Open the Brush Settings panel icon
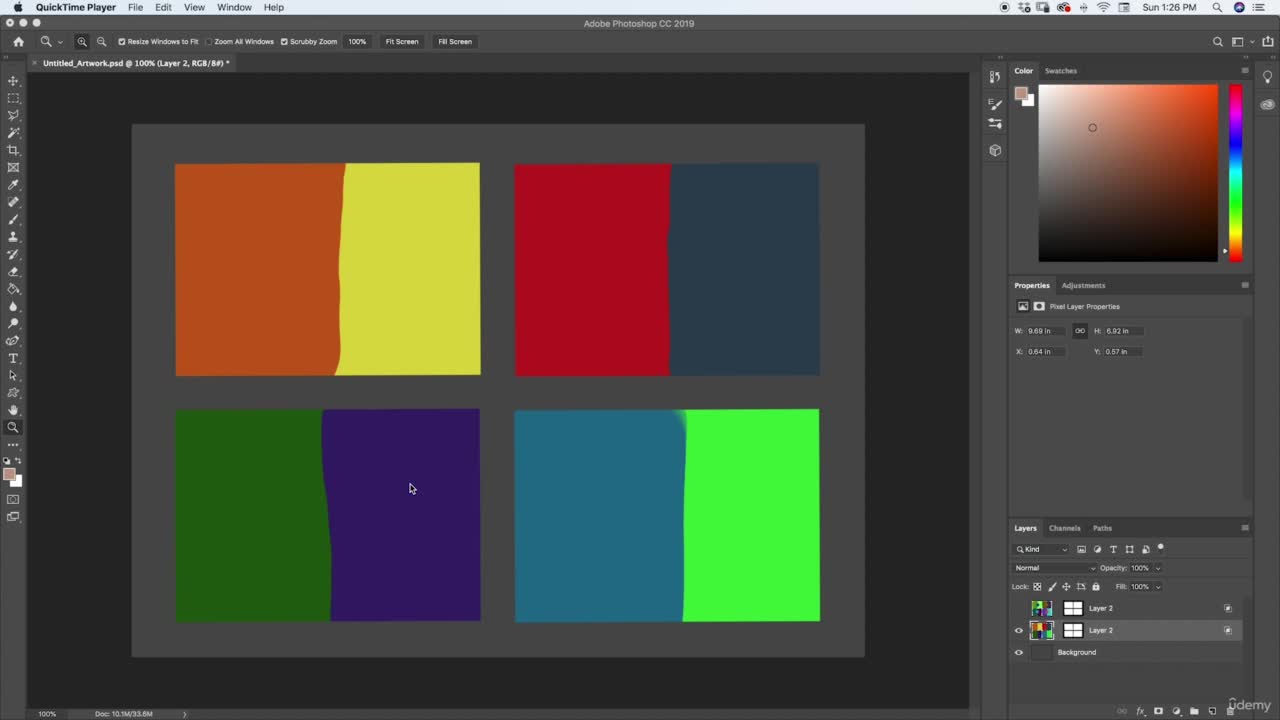The image size is (1280, 720). pyautogui.click(x=995, y=104)
